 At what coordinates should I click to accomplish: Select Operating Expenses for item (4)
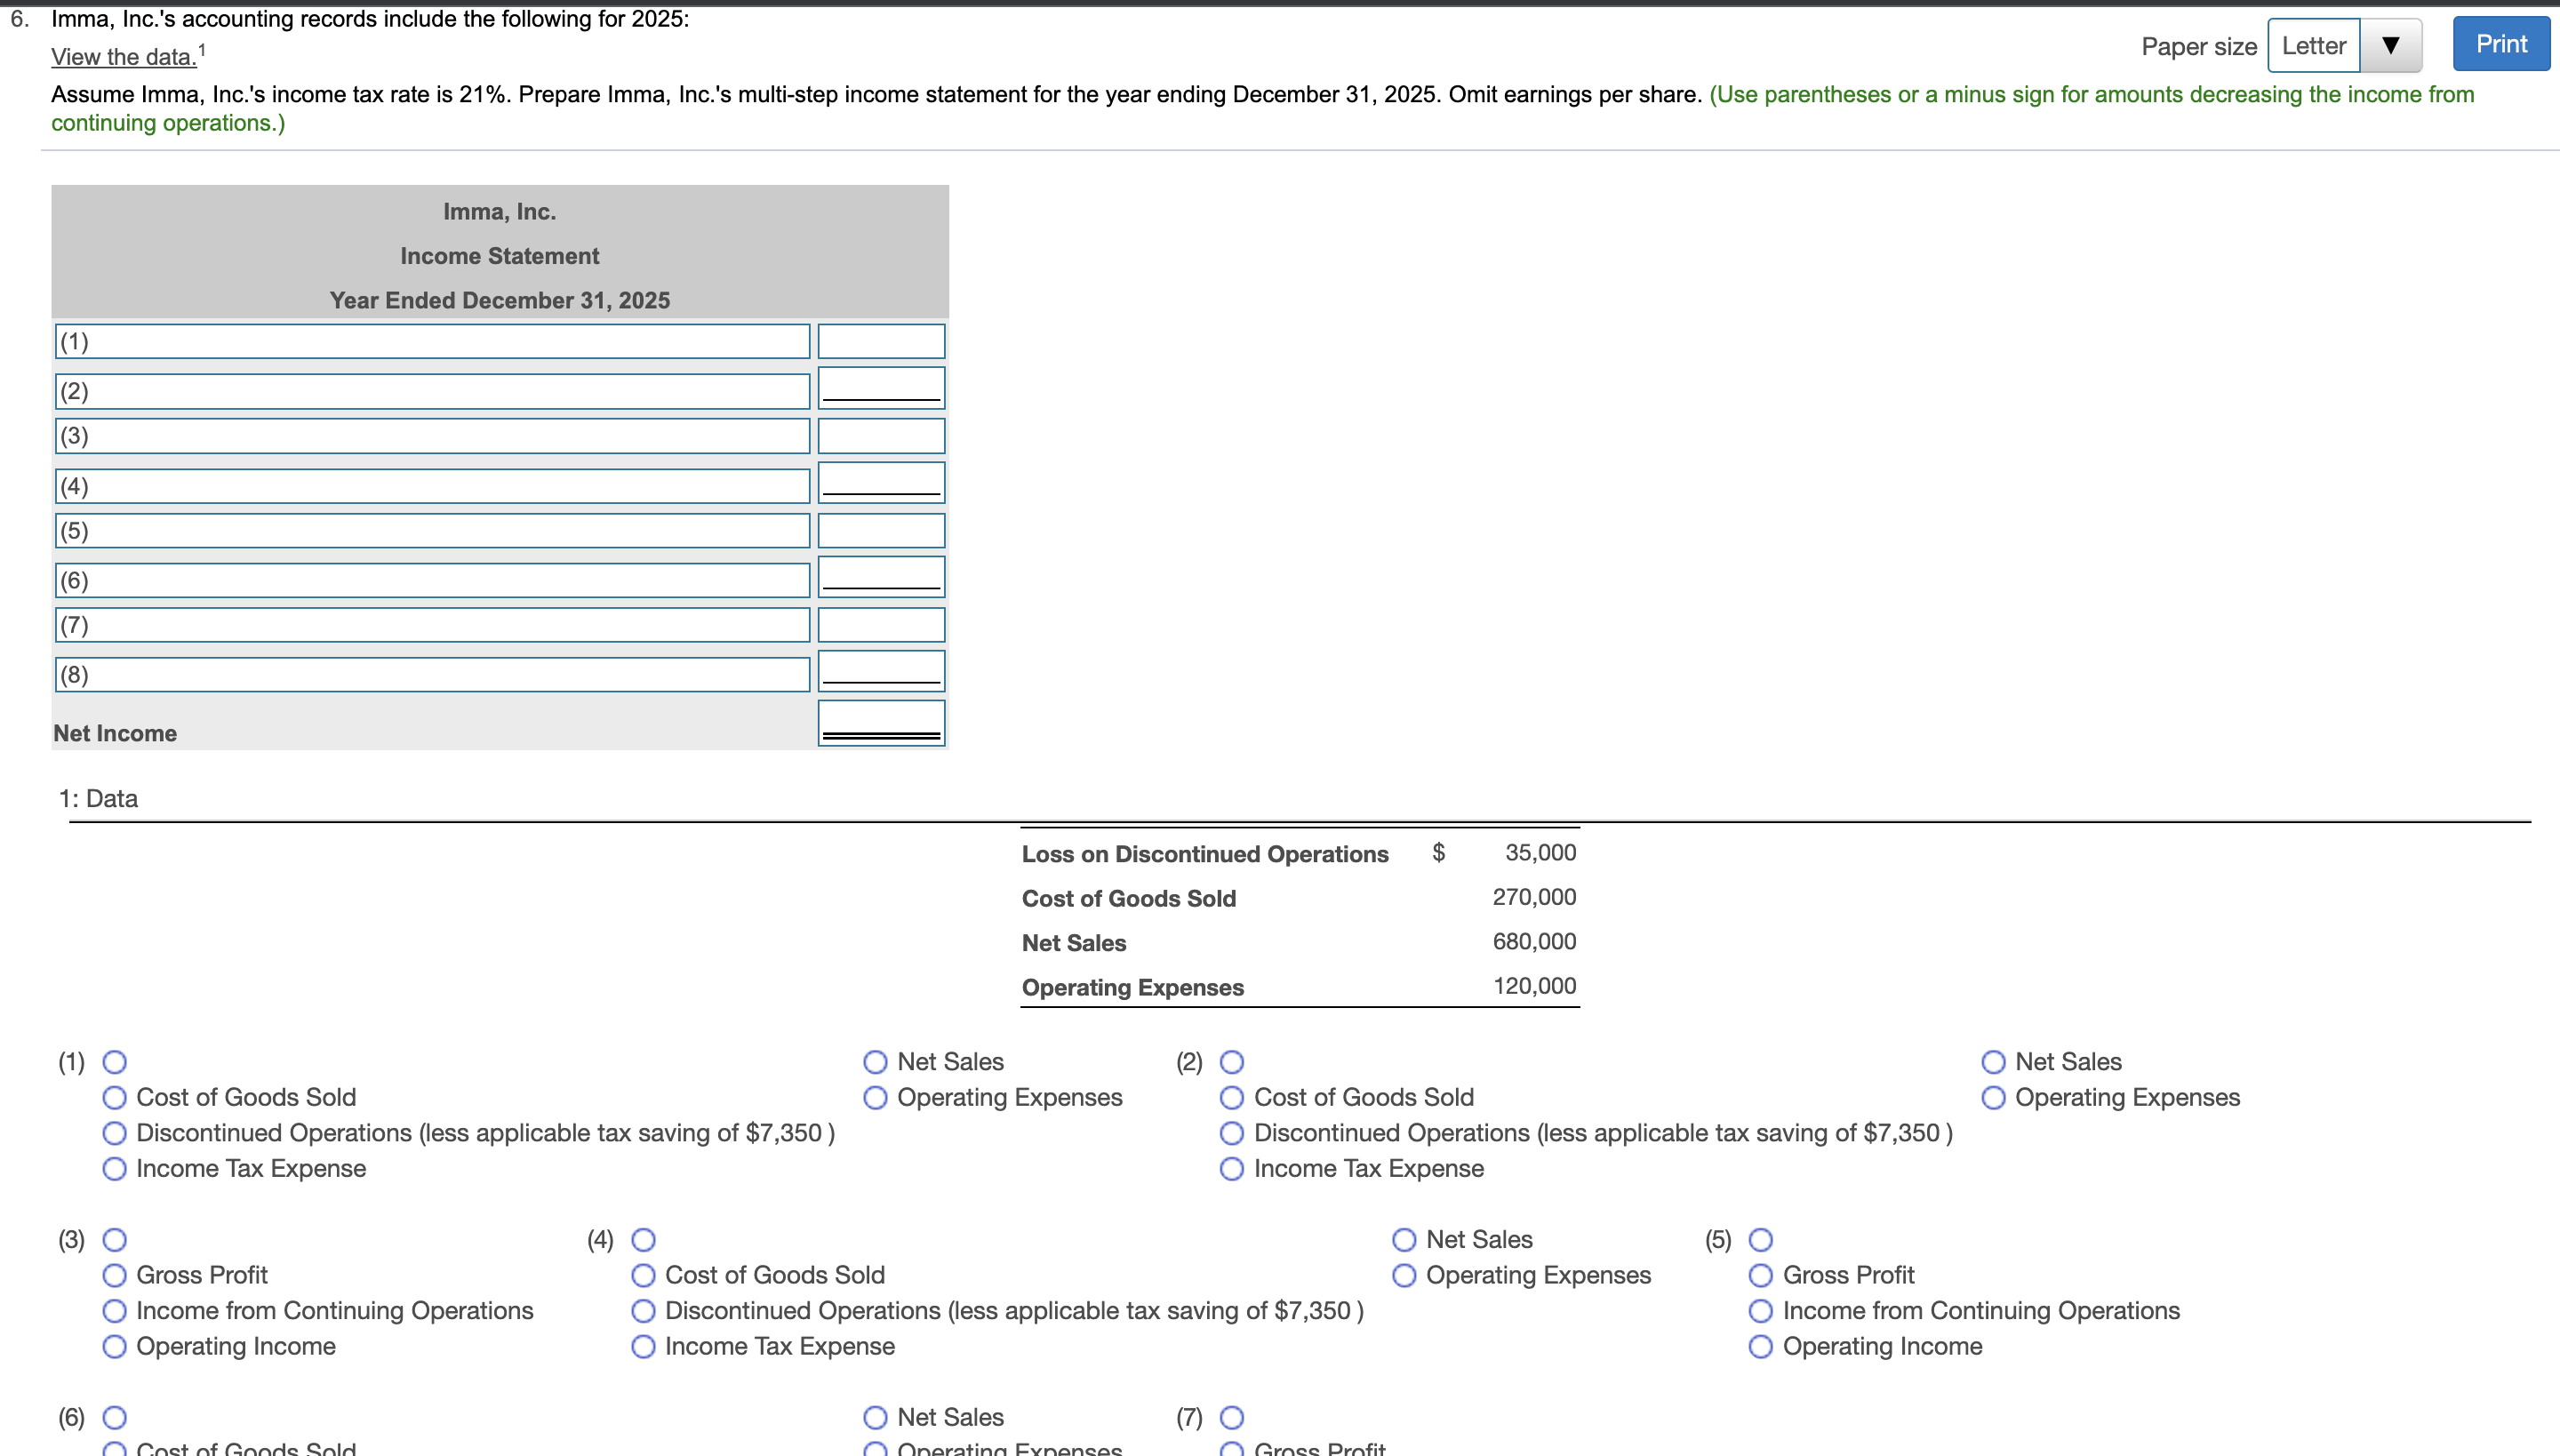1404,1276
